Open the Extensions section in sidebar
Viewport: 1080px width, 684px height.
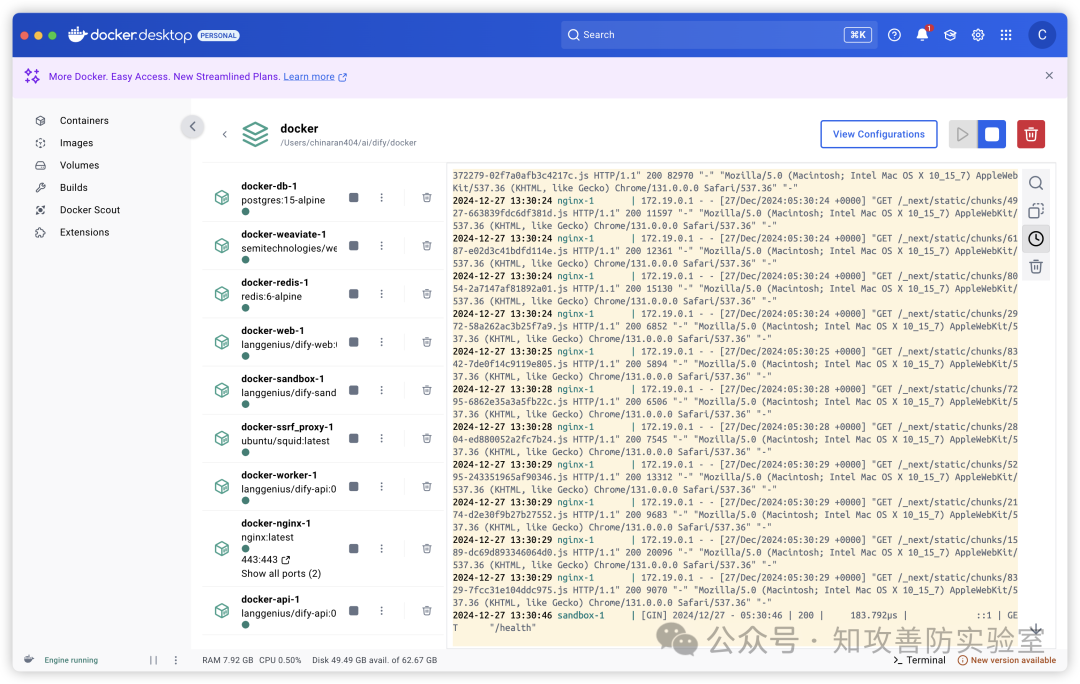coord(84,232)
